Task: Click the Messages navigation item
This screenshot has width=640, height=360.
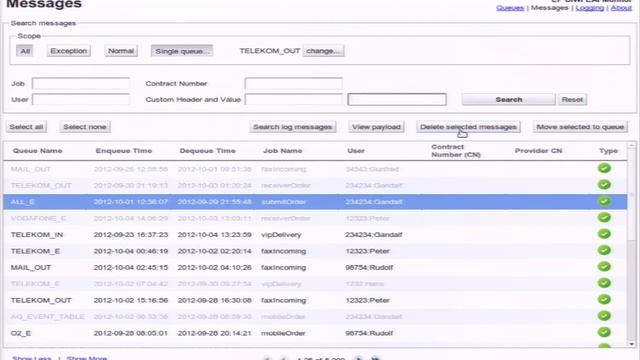Action: coord(549,8)
